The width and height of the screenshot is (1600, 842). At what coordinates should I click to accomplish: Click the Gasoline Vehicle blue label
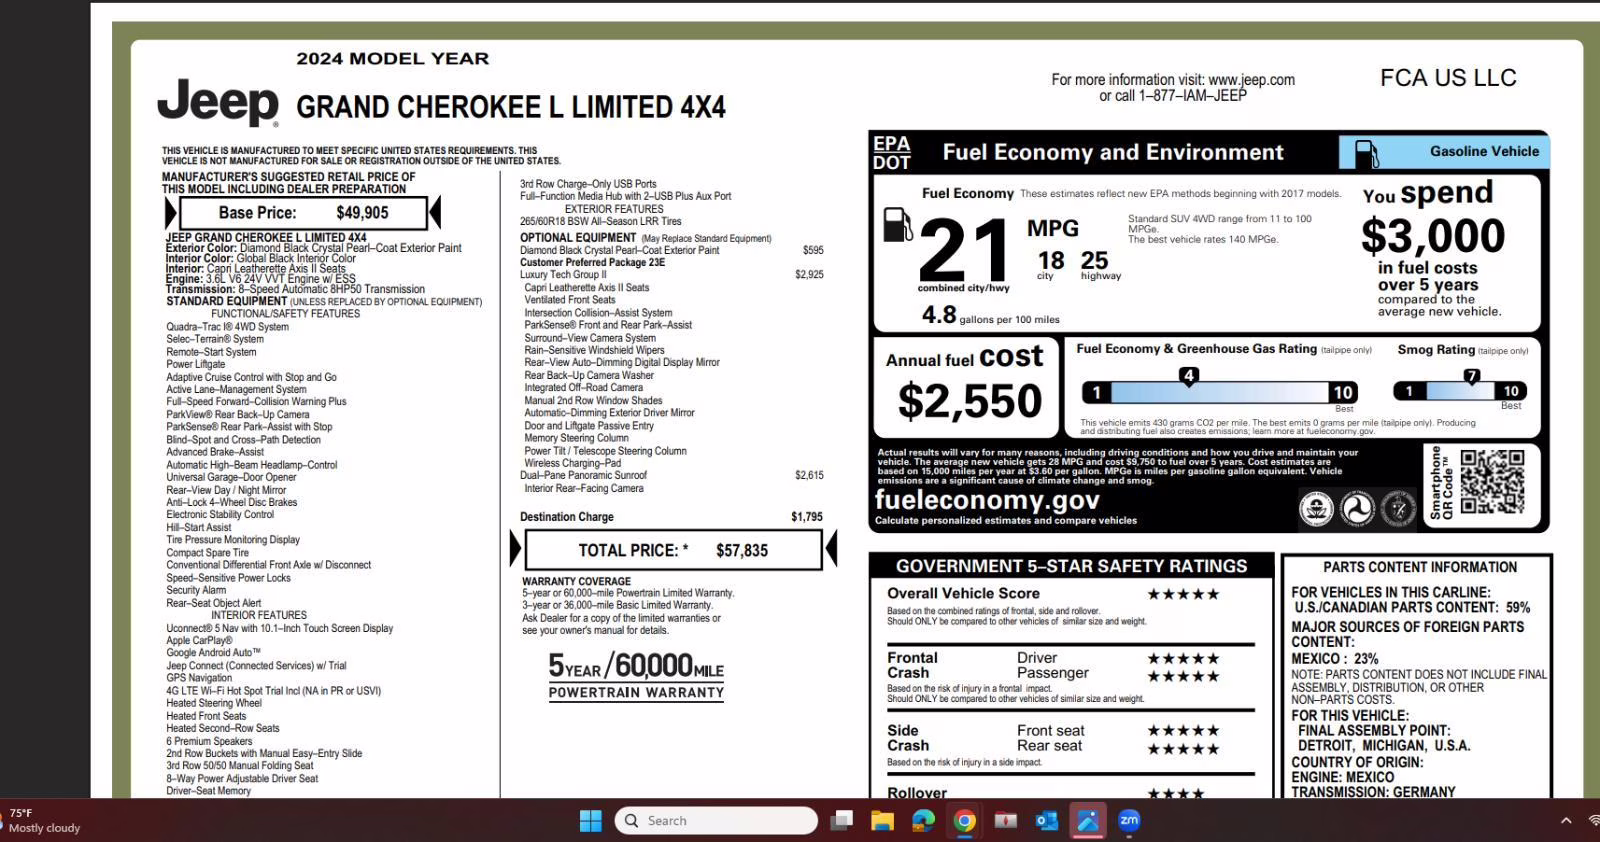point(1444,152)
